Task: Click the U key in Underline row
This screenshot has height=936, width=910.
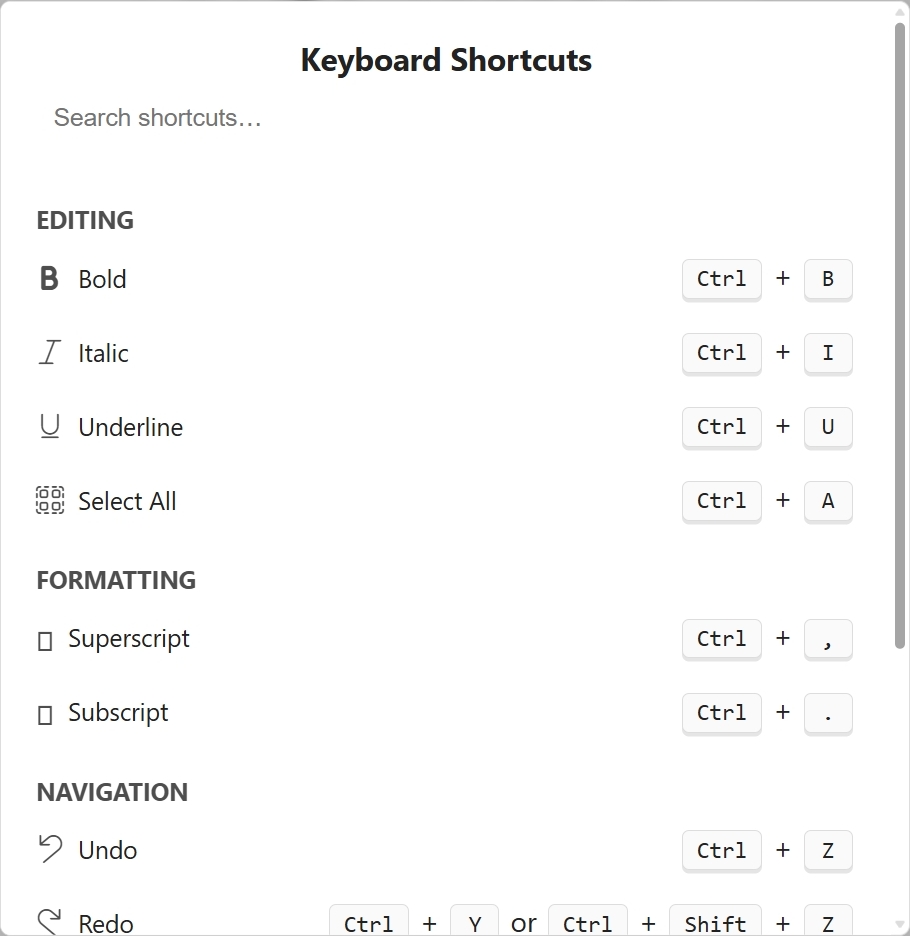Action: [827, 427]
